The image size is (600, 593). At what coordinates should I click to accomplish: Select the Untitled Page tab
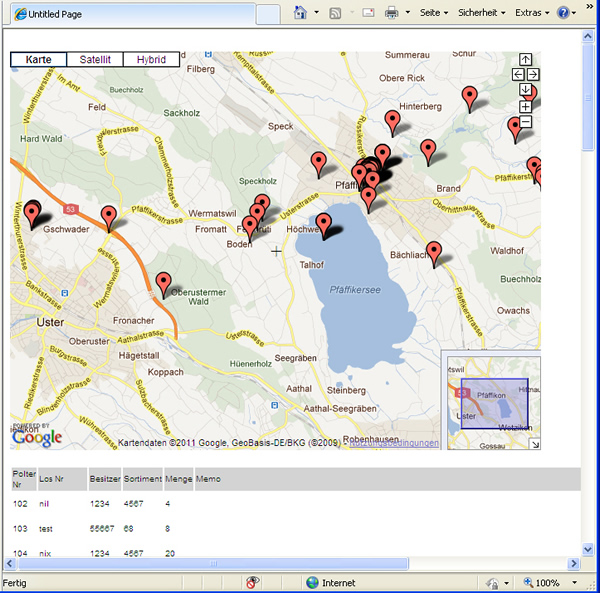coord(132,15)
